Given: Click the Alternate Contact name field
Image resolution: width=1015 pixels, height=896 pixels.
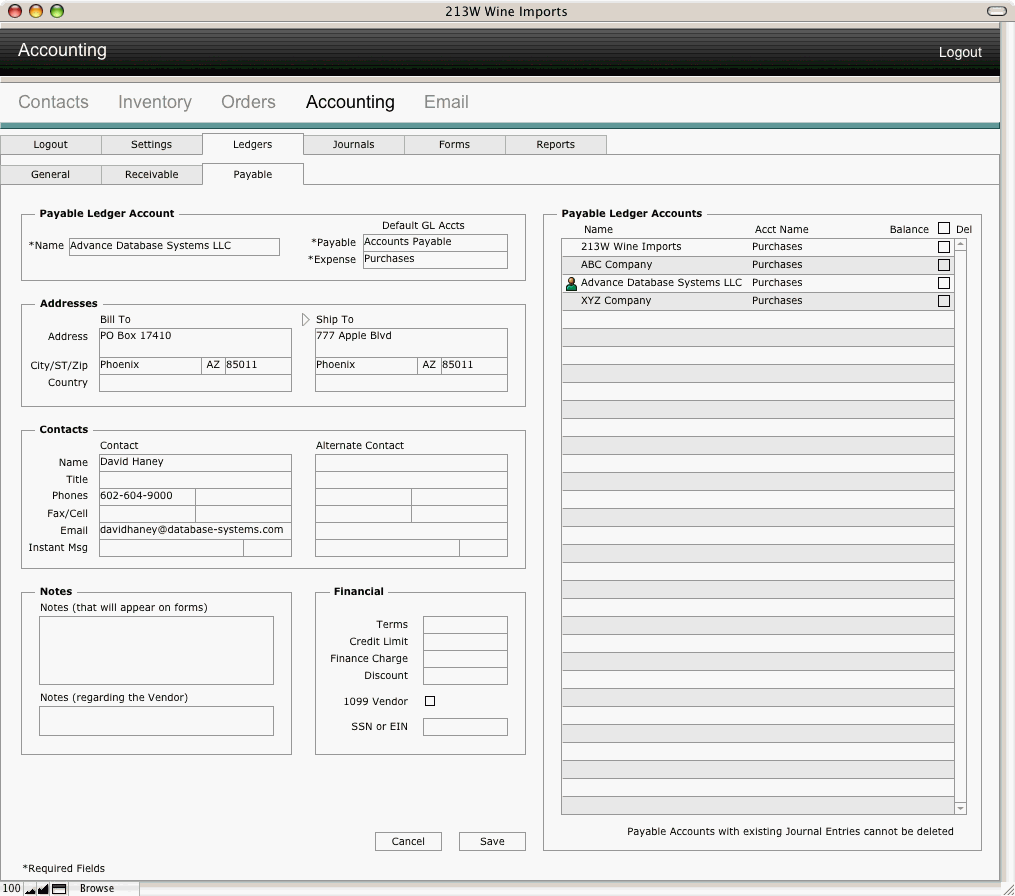Looking at the screenshot, I should (411, 462).
